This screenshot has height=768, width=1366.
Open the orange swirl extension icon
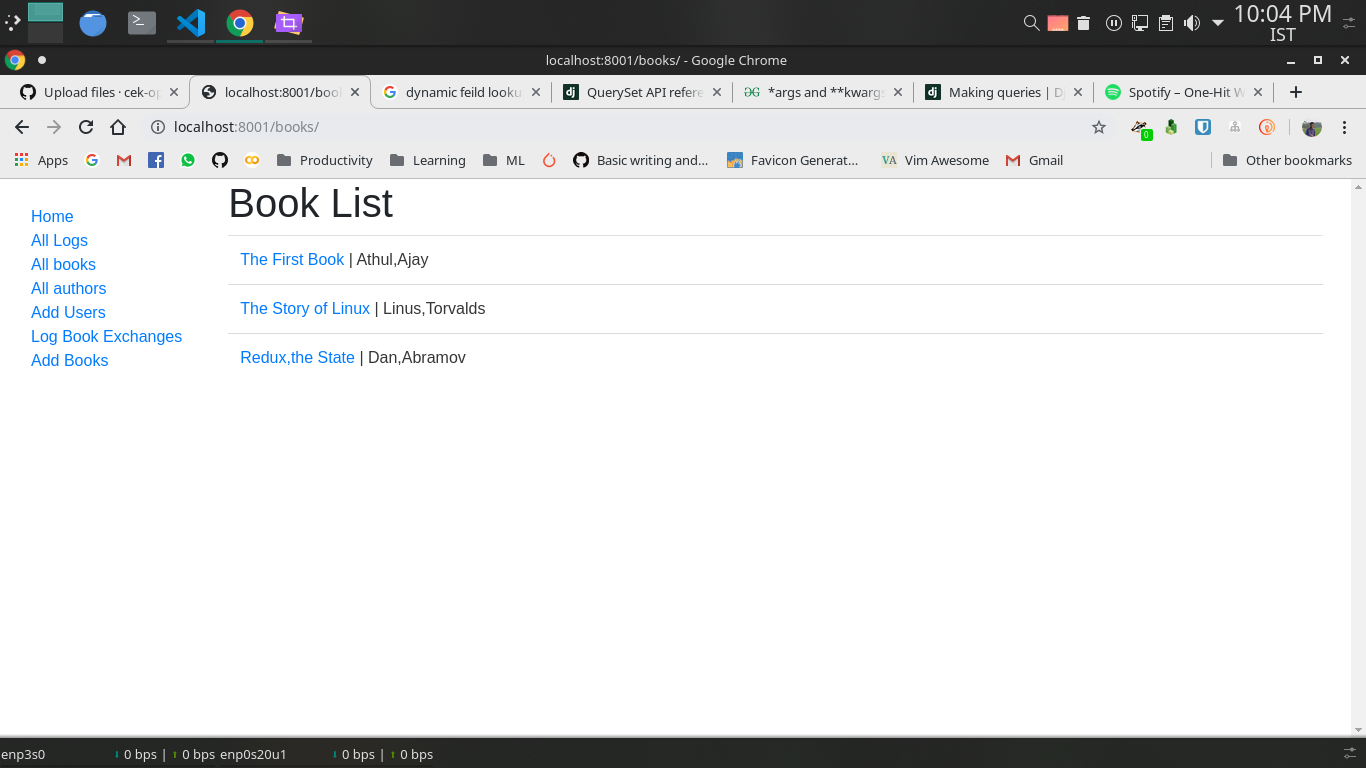pyautogui.click(x=1266, y=127)
